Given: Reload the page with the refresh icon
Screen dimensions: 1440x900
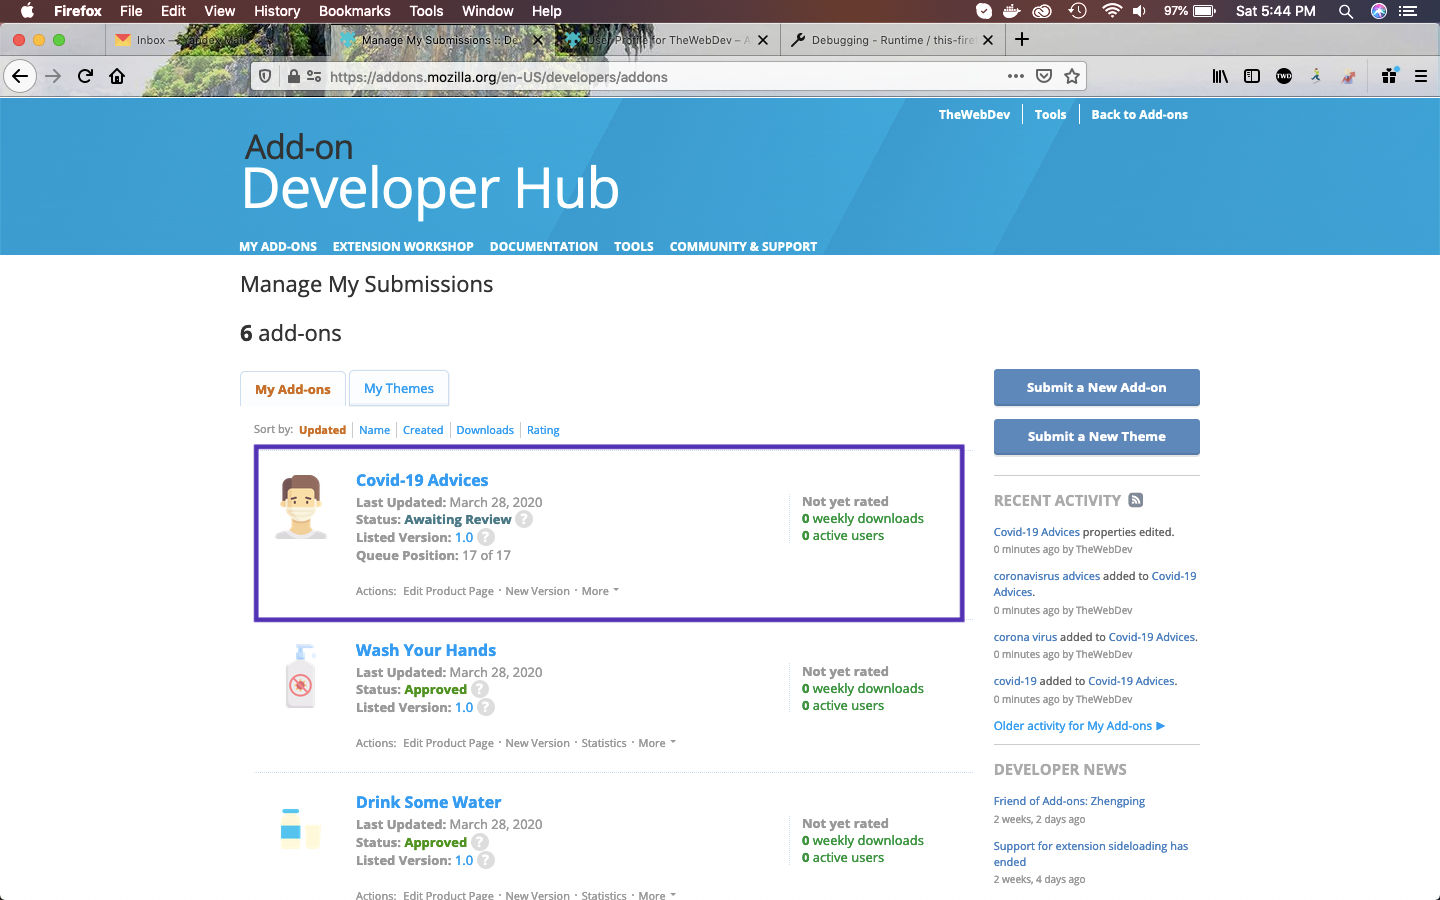Looking at the screenshot, I should [86, 76].
